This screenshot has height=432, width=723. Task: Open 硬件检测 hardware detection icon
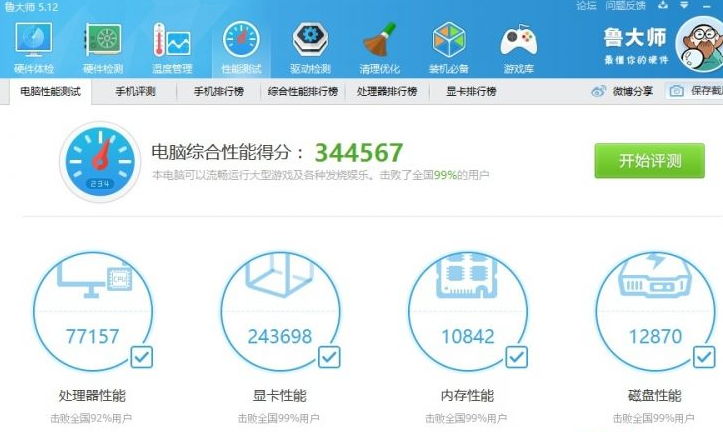103,40
